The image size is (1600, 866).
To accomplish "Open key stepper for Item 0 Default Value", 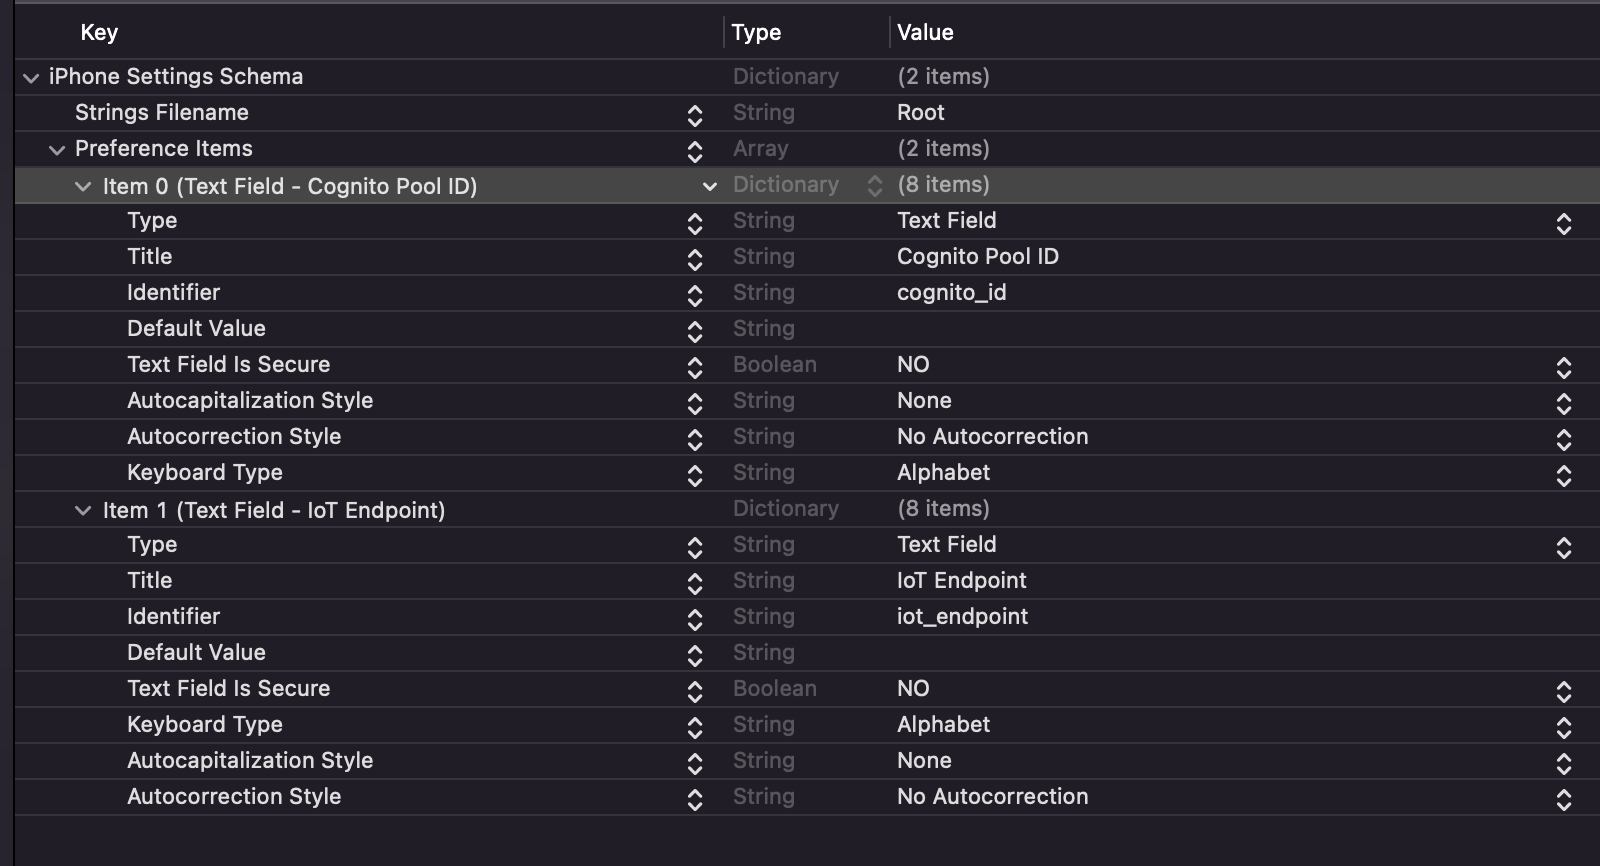I will 695,331.
